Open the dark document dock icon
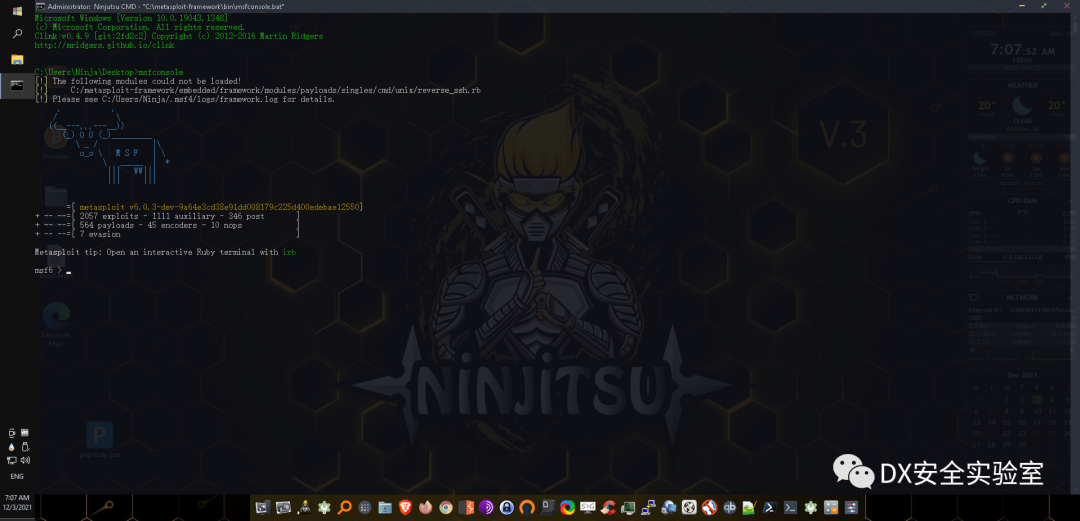The width and height of the screenshot is (1080, 521). (547, 507)
